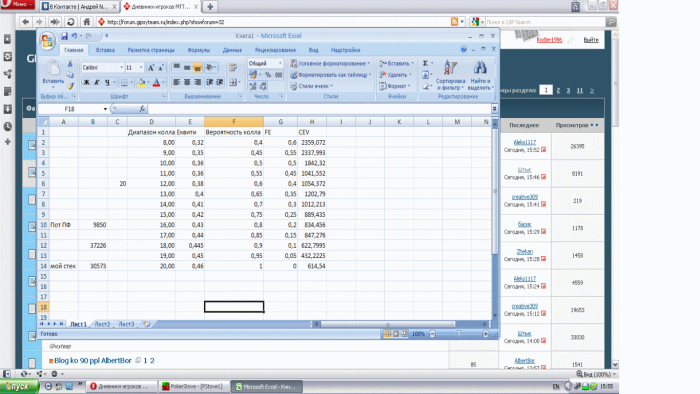
Task: Open the Формулы ribbon tab
Action: (x=199, y=50)
